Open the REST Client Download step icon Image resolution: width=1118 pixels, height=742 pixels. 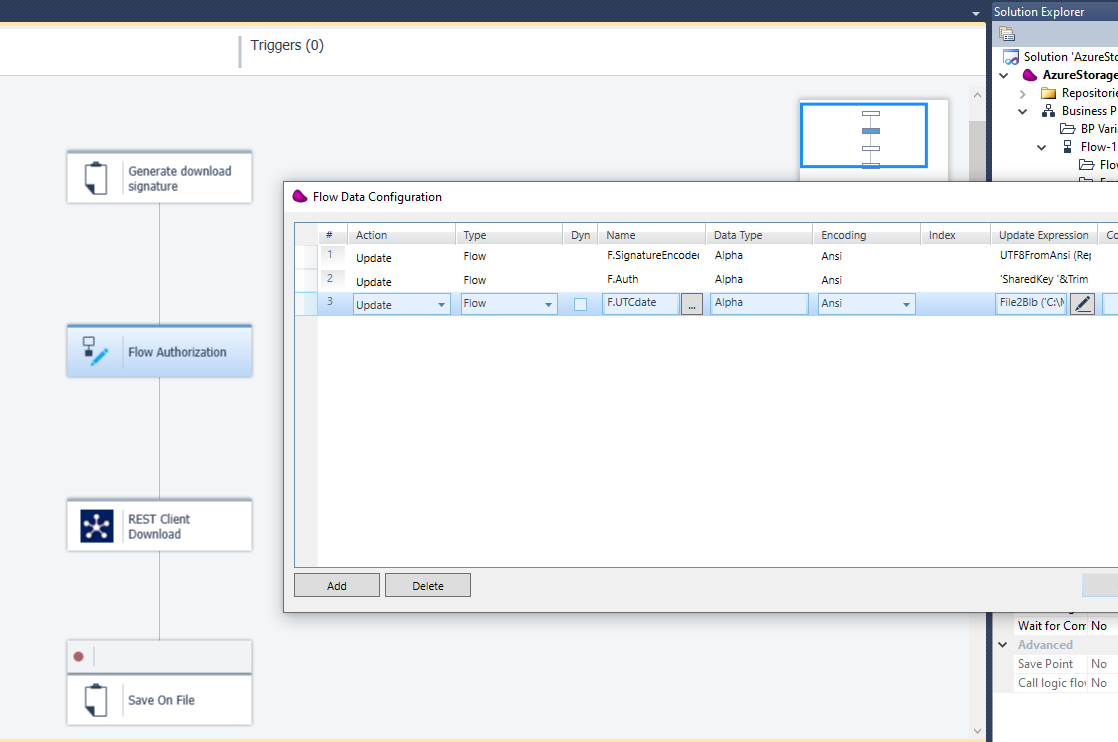point(96,525)
